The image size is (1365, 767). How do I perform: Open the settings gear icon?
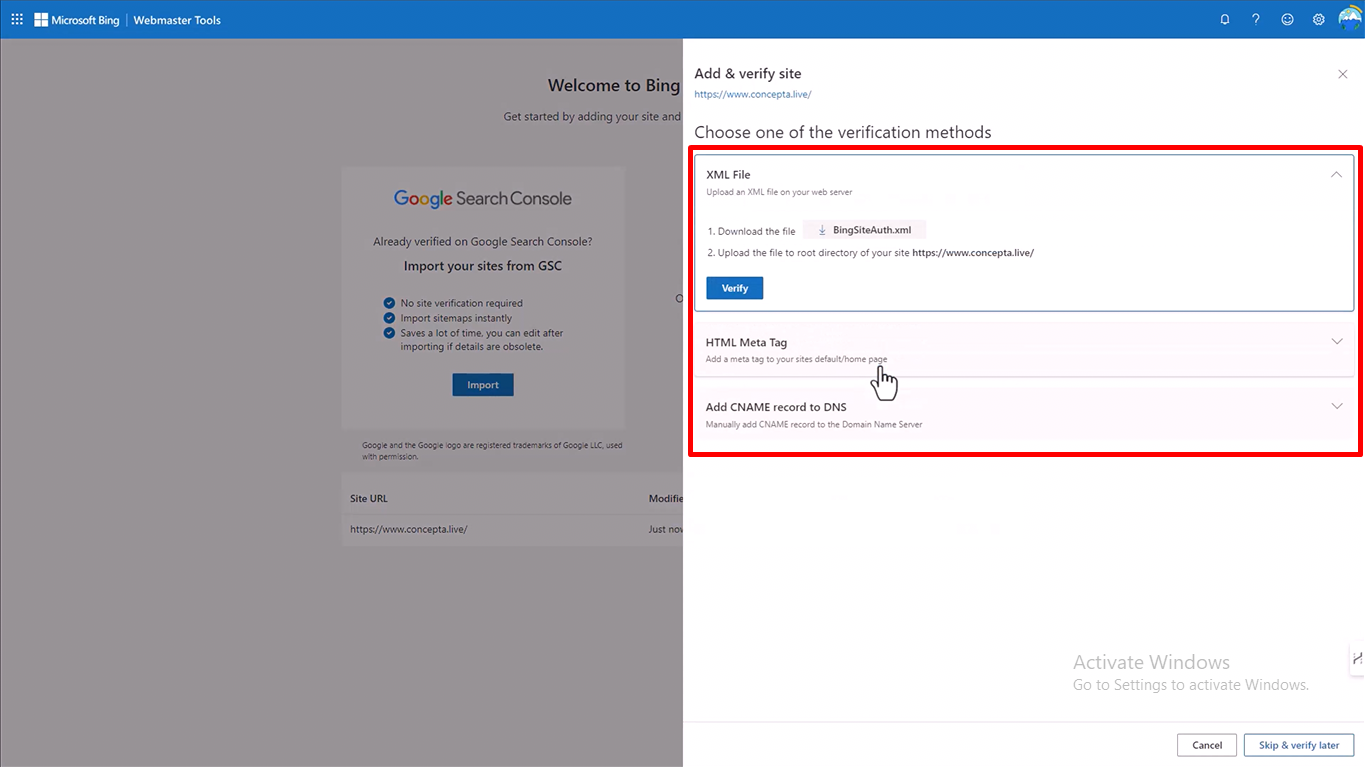tap(1318, 19)
